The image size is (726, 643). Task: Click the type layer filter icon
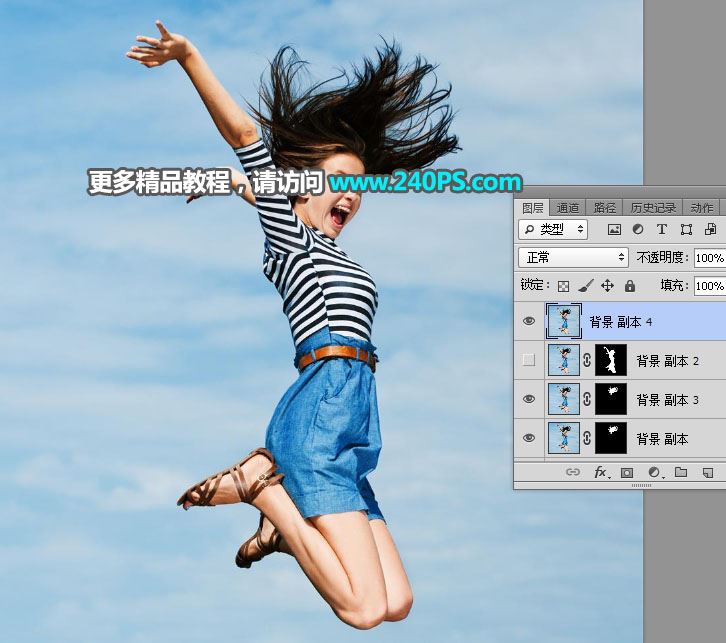pos(662,230)
